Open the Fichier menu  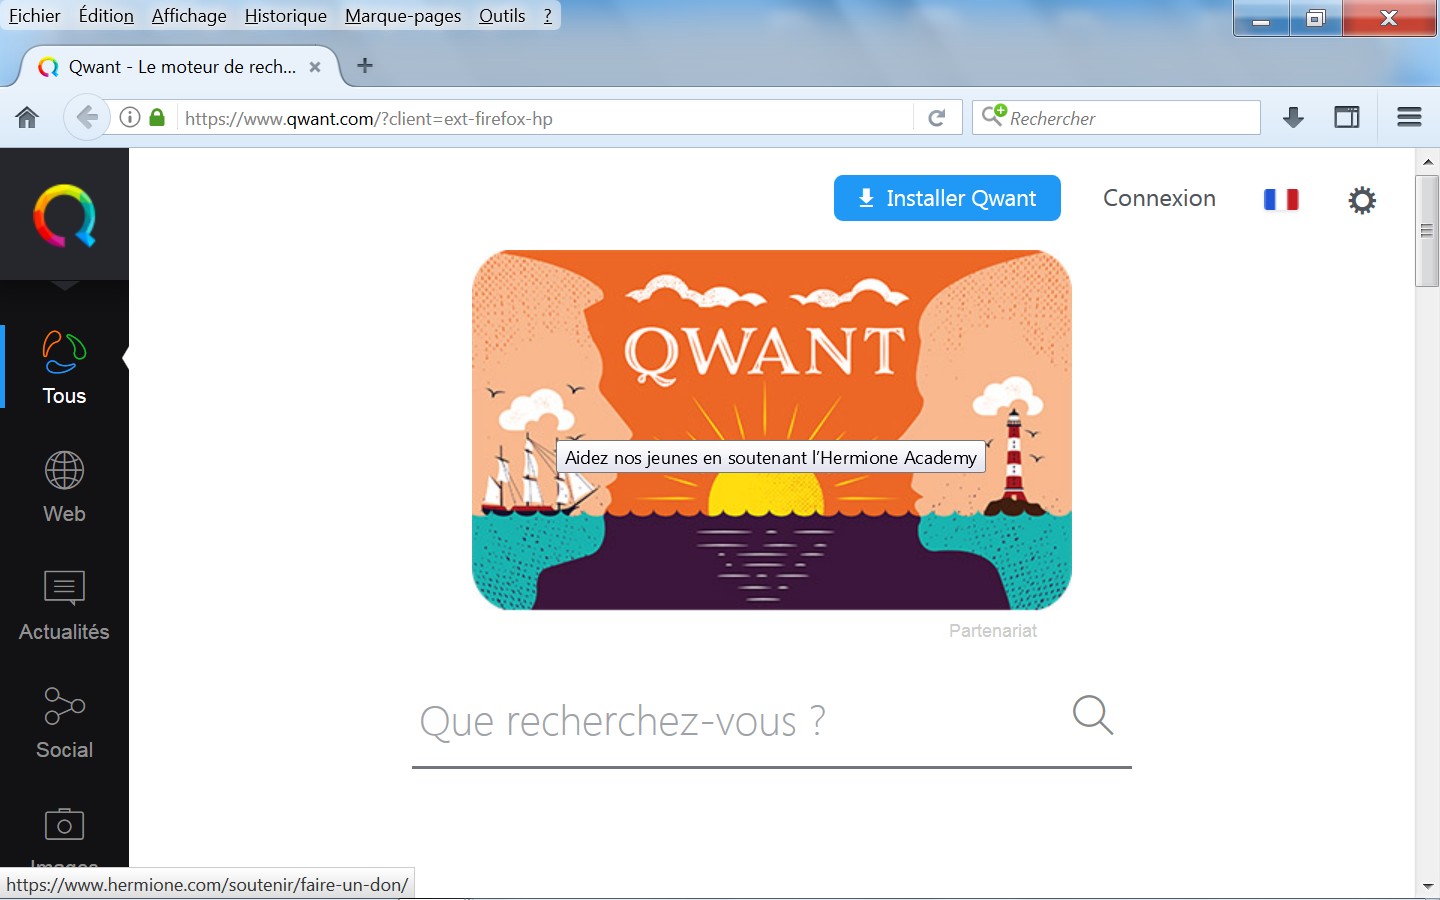click(x=34, y=16)
